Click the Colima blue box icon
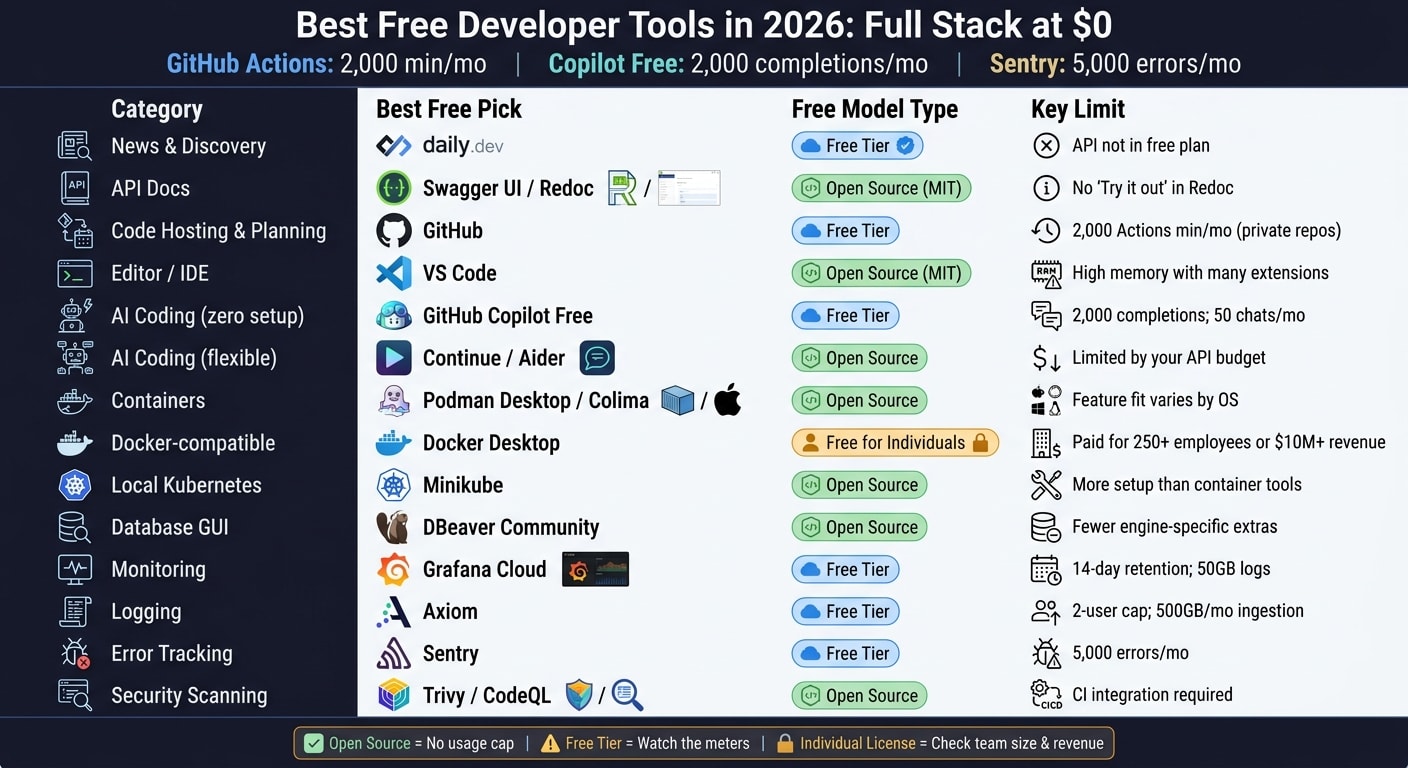 tap(678, 400)
